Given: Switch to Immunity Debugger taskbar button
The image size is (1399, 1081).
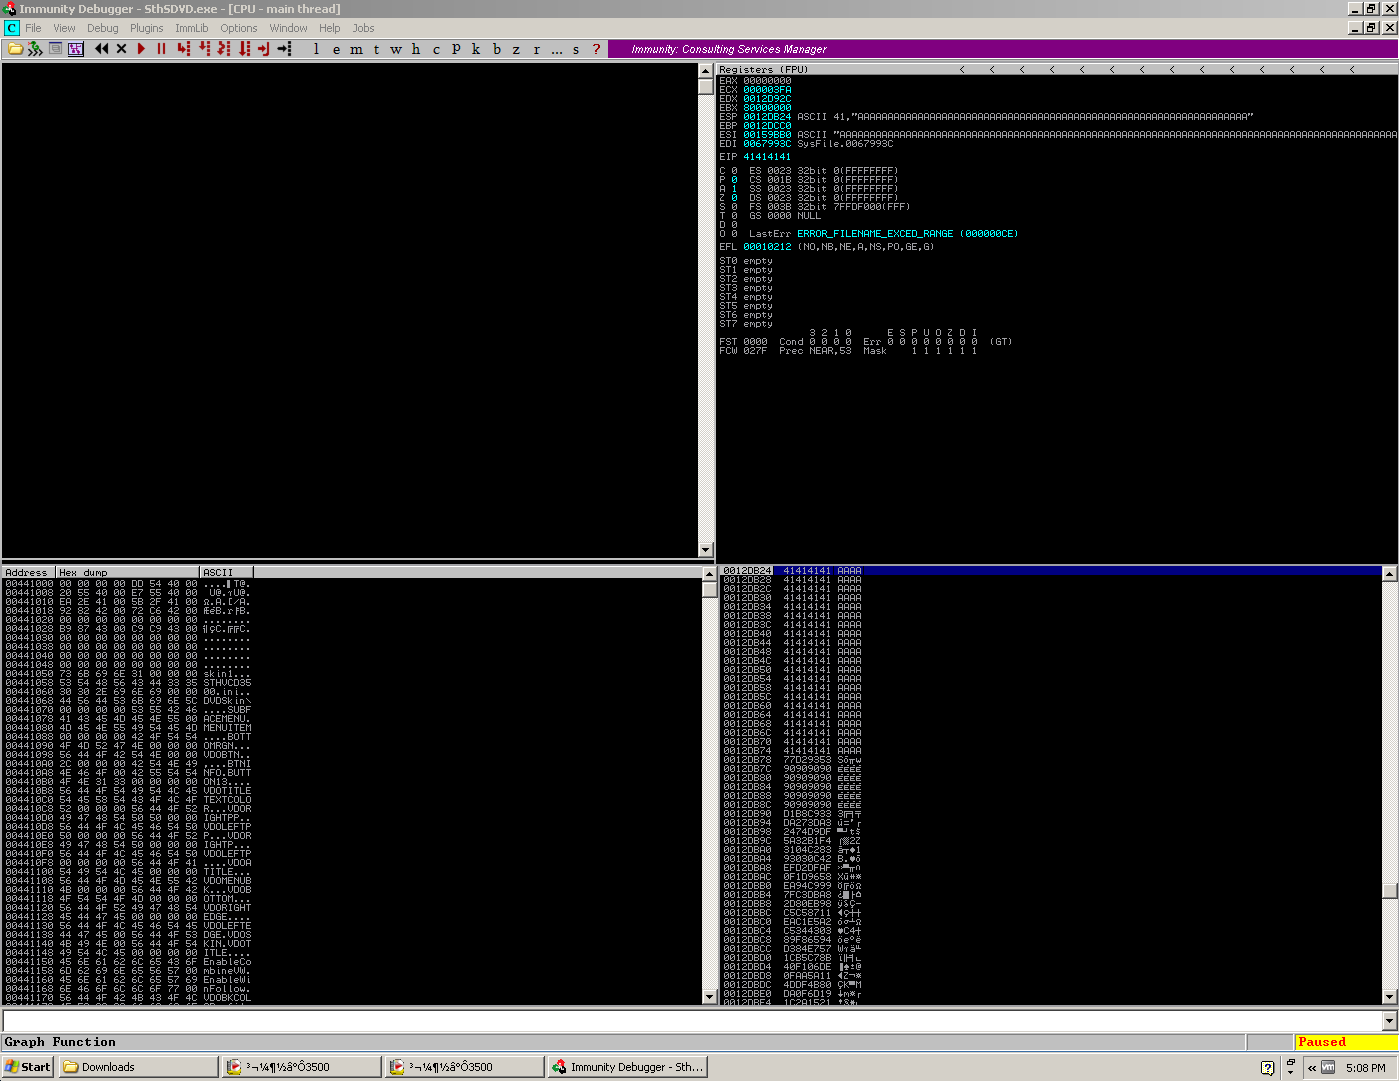Looking at the screenshot, I should [x=628, y=1067].
